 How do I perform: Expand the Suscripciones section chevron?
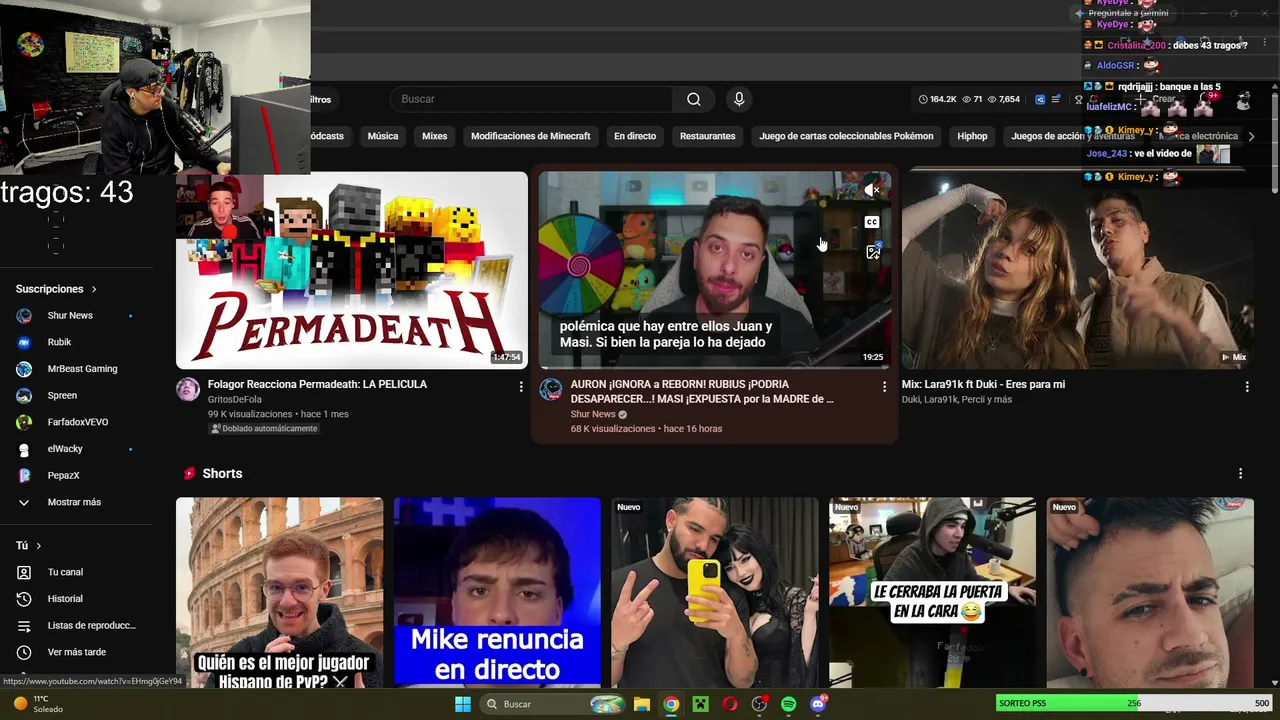94,289
